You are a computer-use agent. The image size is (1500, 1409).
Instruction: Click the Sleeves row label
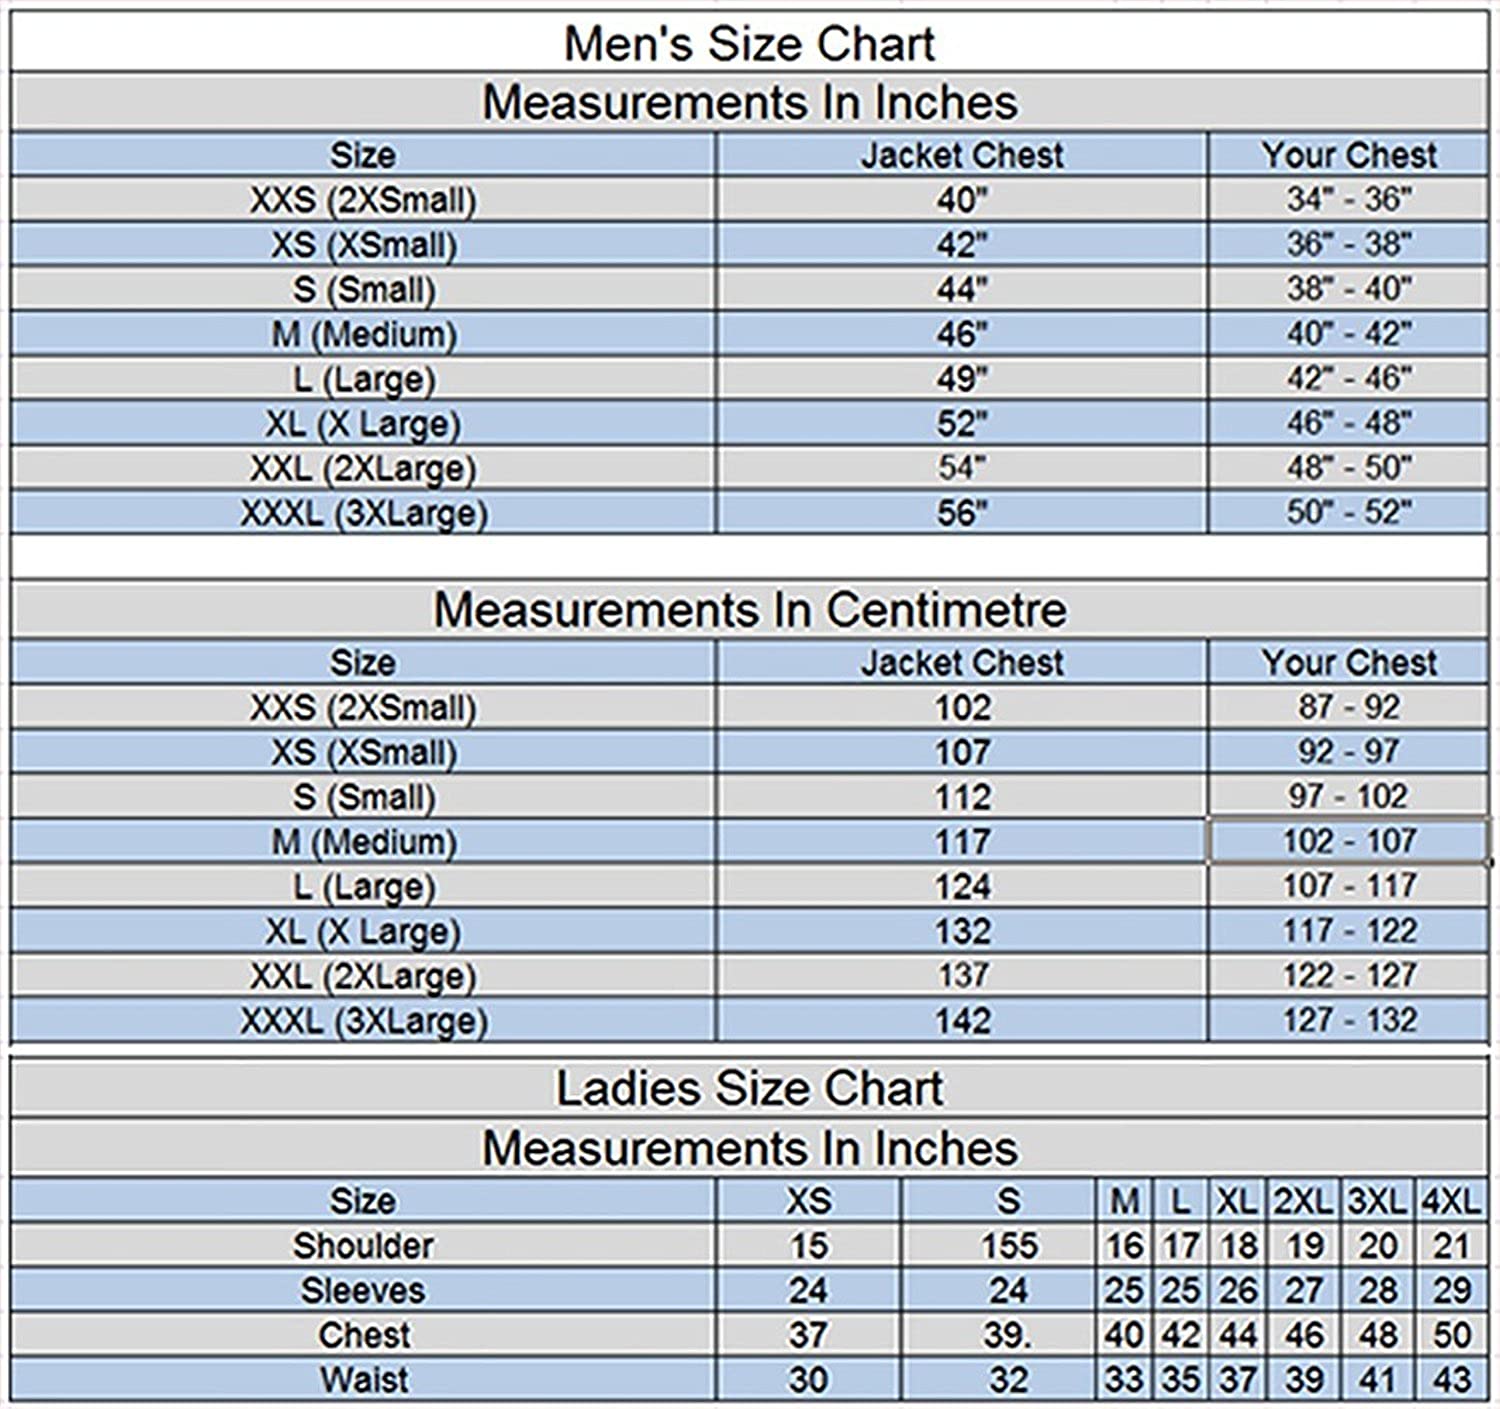363,1291
